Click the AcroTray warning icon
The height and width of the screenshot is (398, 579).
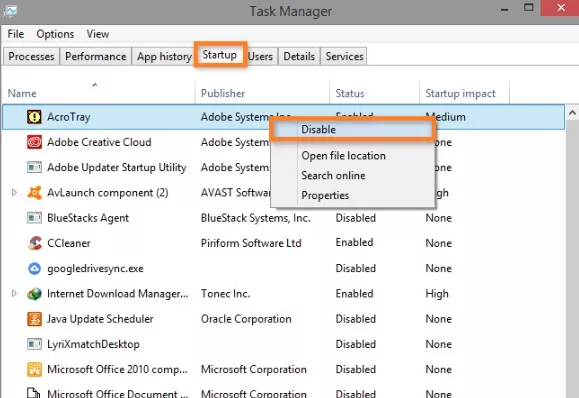pos(34,117)
